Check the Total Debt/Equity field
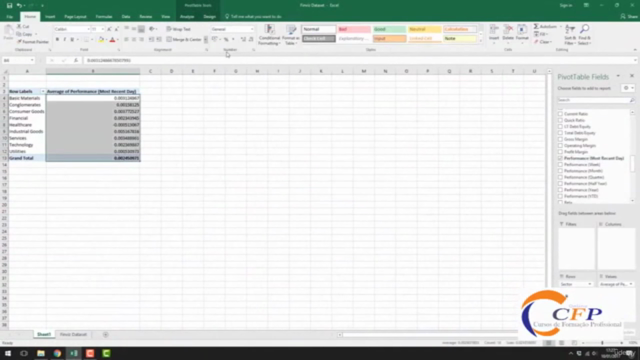The image size is (640, 360). pos(560,133)
